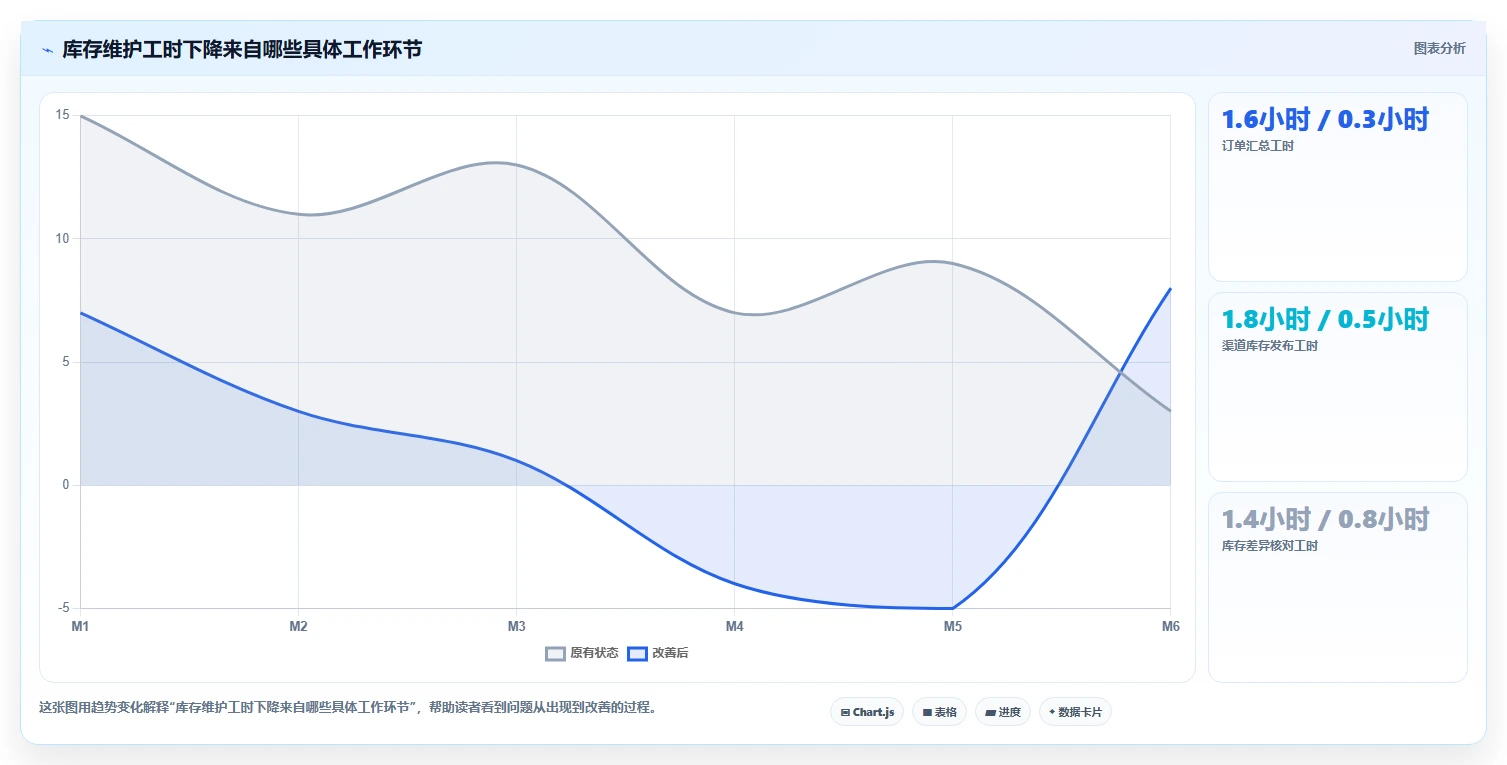Viewport: 1507px width, 765px height.
Task: Select the Chart.js tag button
Action: click(x=867, y=712)
